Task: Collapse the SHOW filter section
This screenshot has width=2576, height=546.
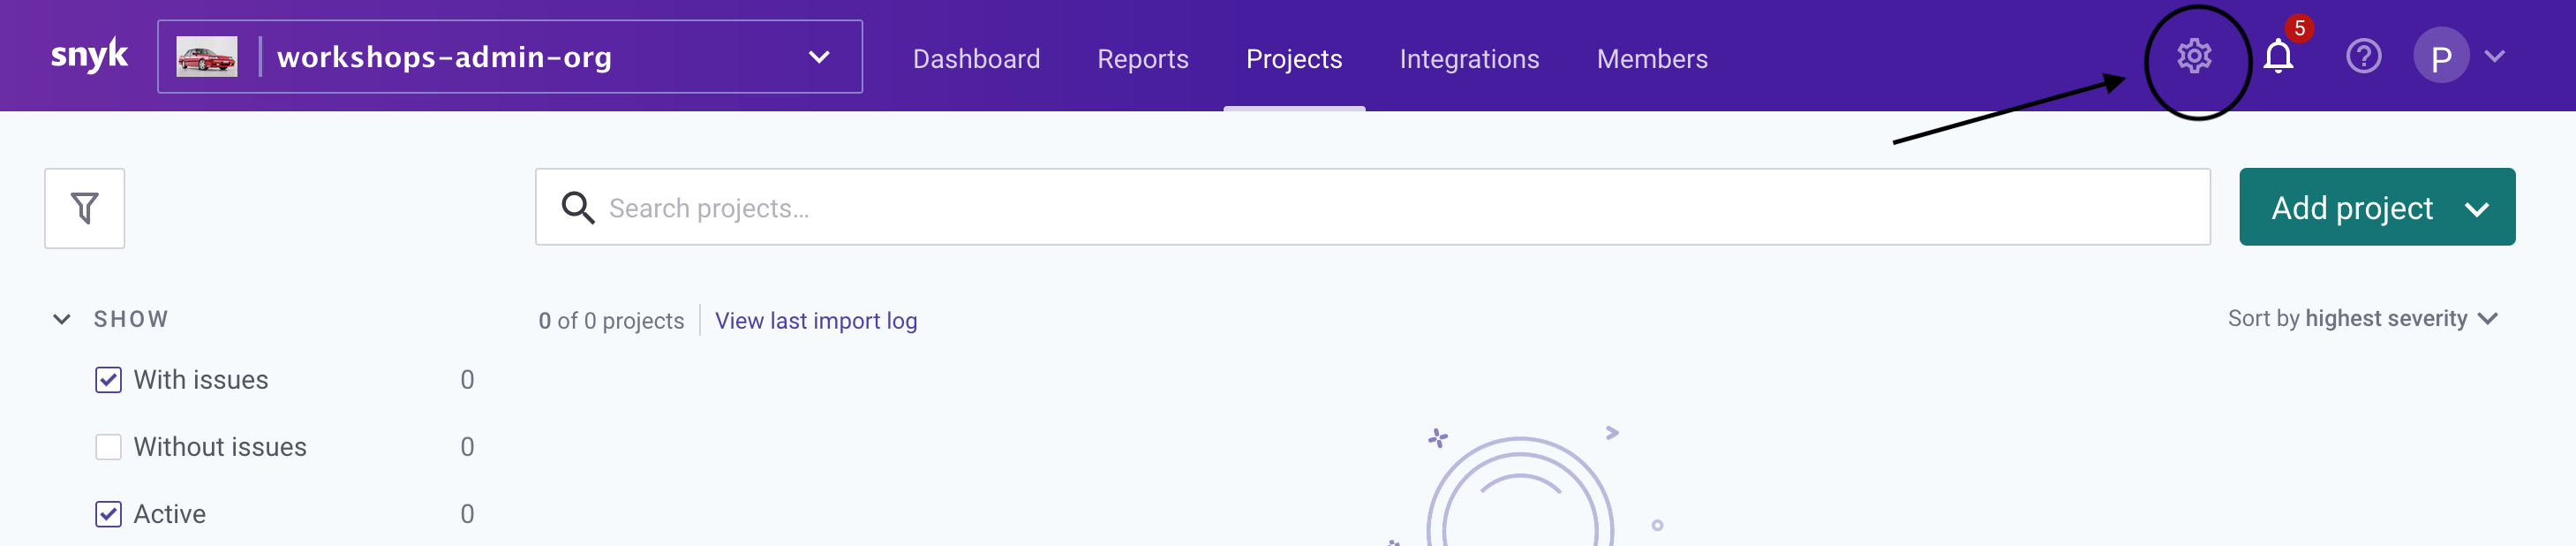Action: 61,319
